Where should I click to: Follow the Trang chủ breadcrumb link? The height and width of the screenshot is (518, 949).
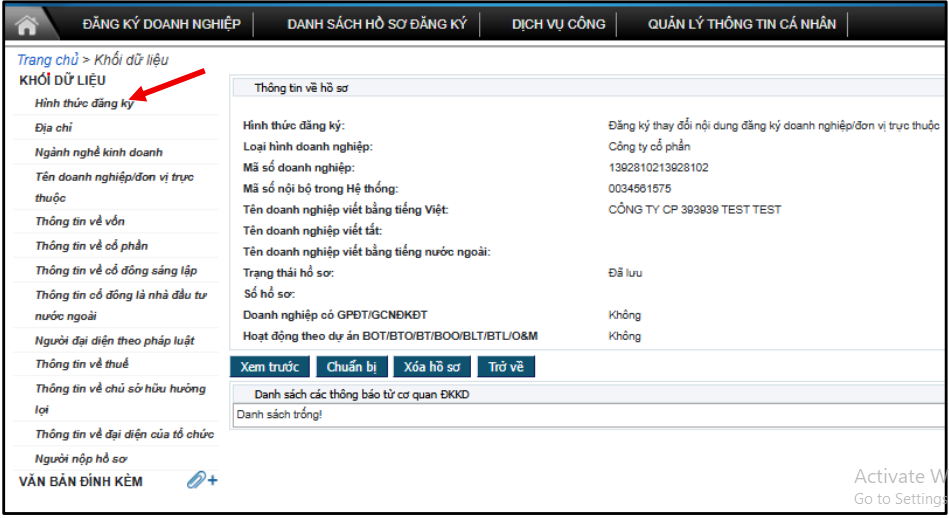pos(47,60)
